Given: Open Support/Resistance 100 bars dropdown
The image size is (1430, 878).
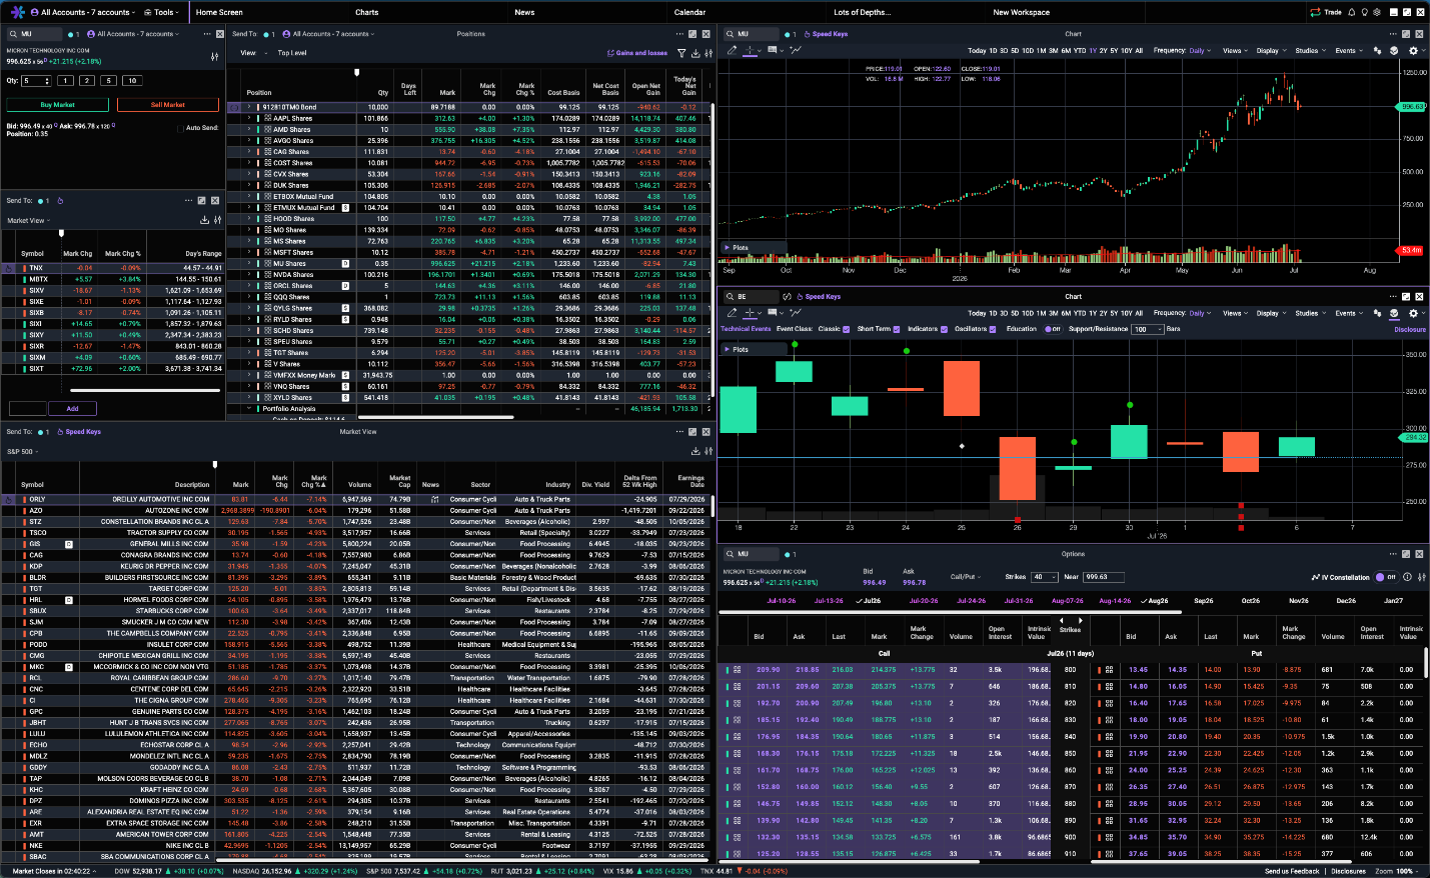Looking at the screenshot, I should (1148, 329).
